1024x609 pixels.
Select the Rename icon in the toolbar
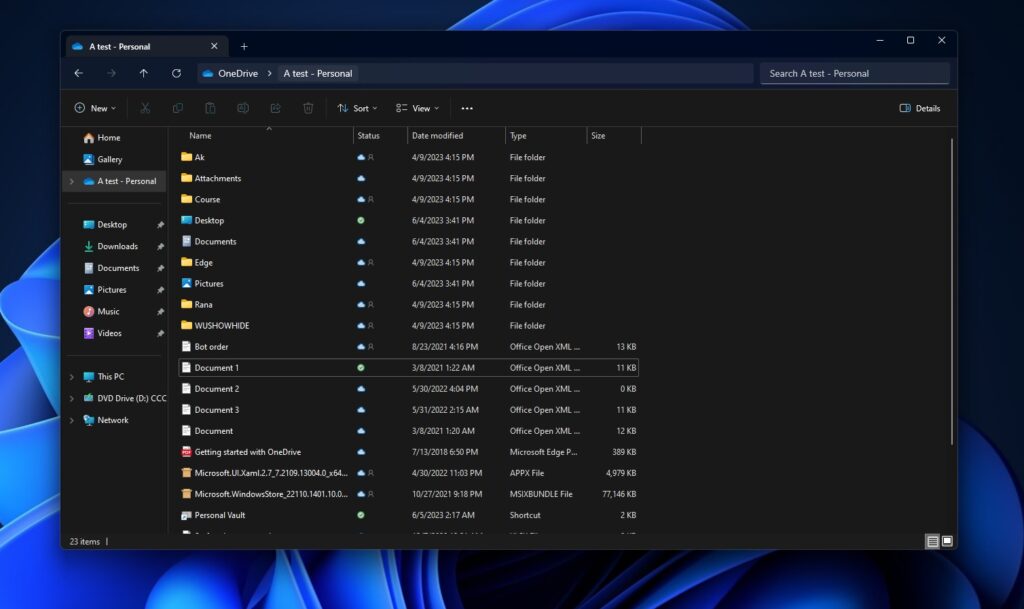point(243,108)
